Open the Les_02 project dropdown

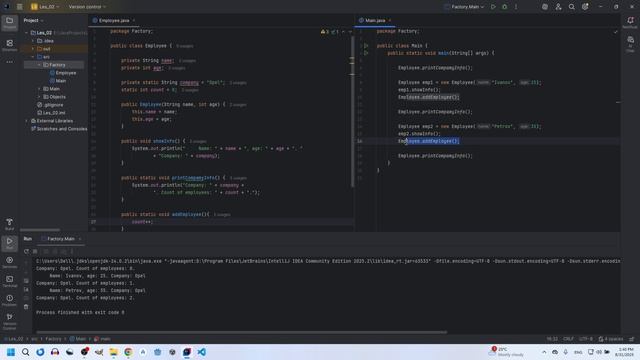pos(45,7)
